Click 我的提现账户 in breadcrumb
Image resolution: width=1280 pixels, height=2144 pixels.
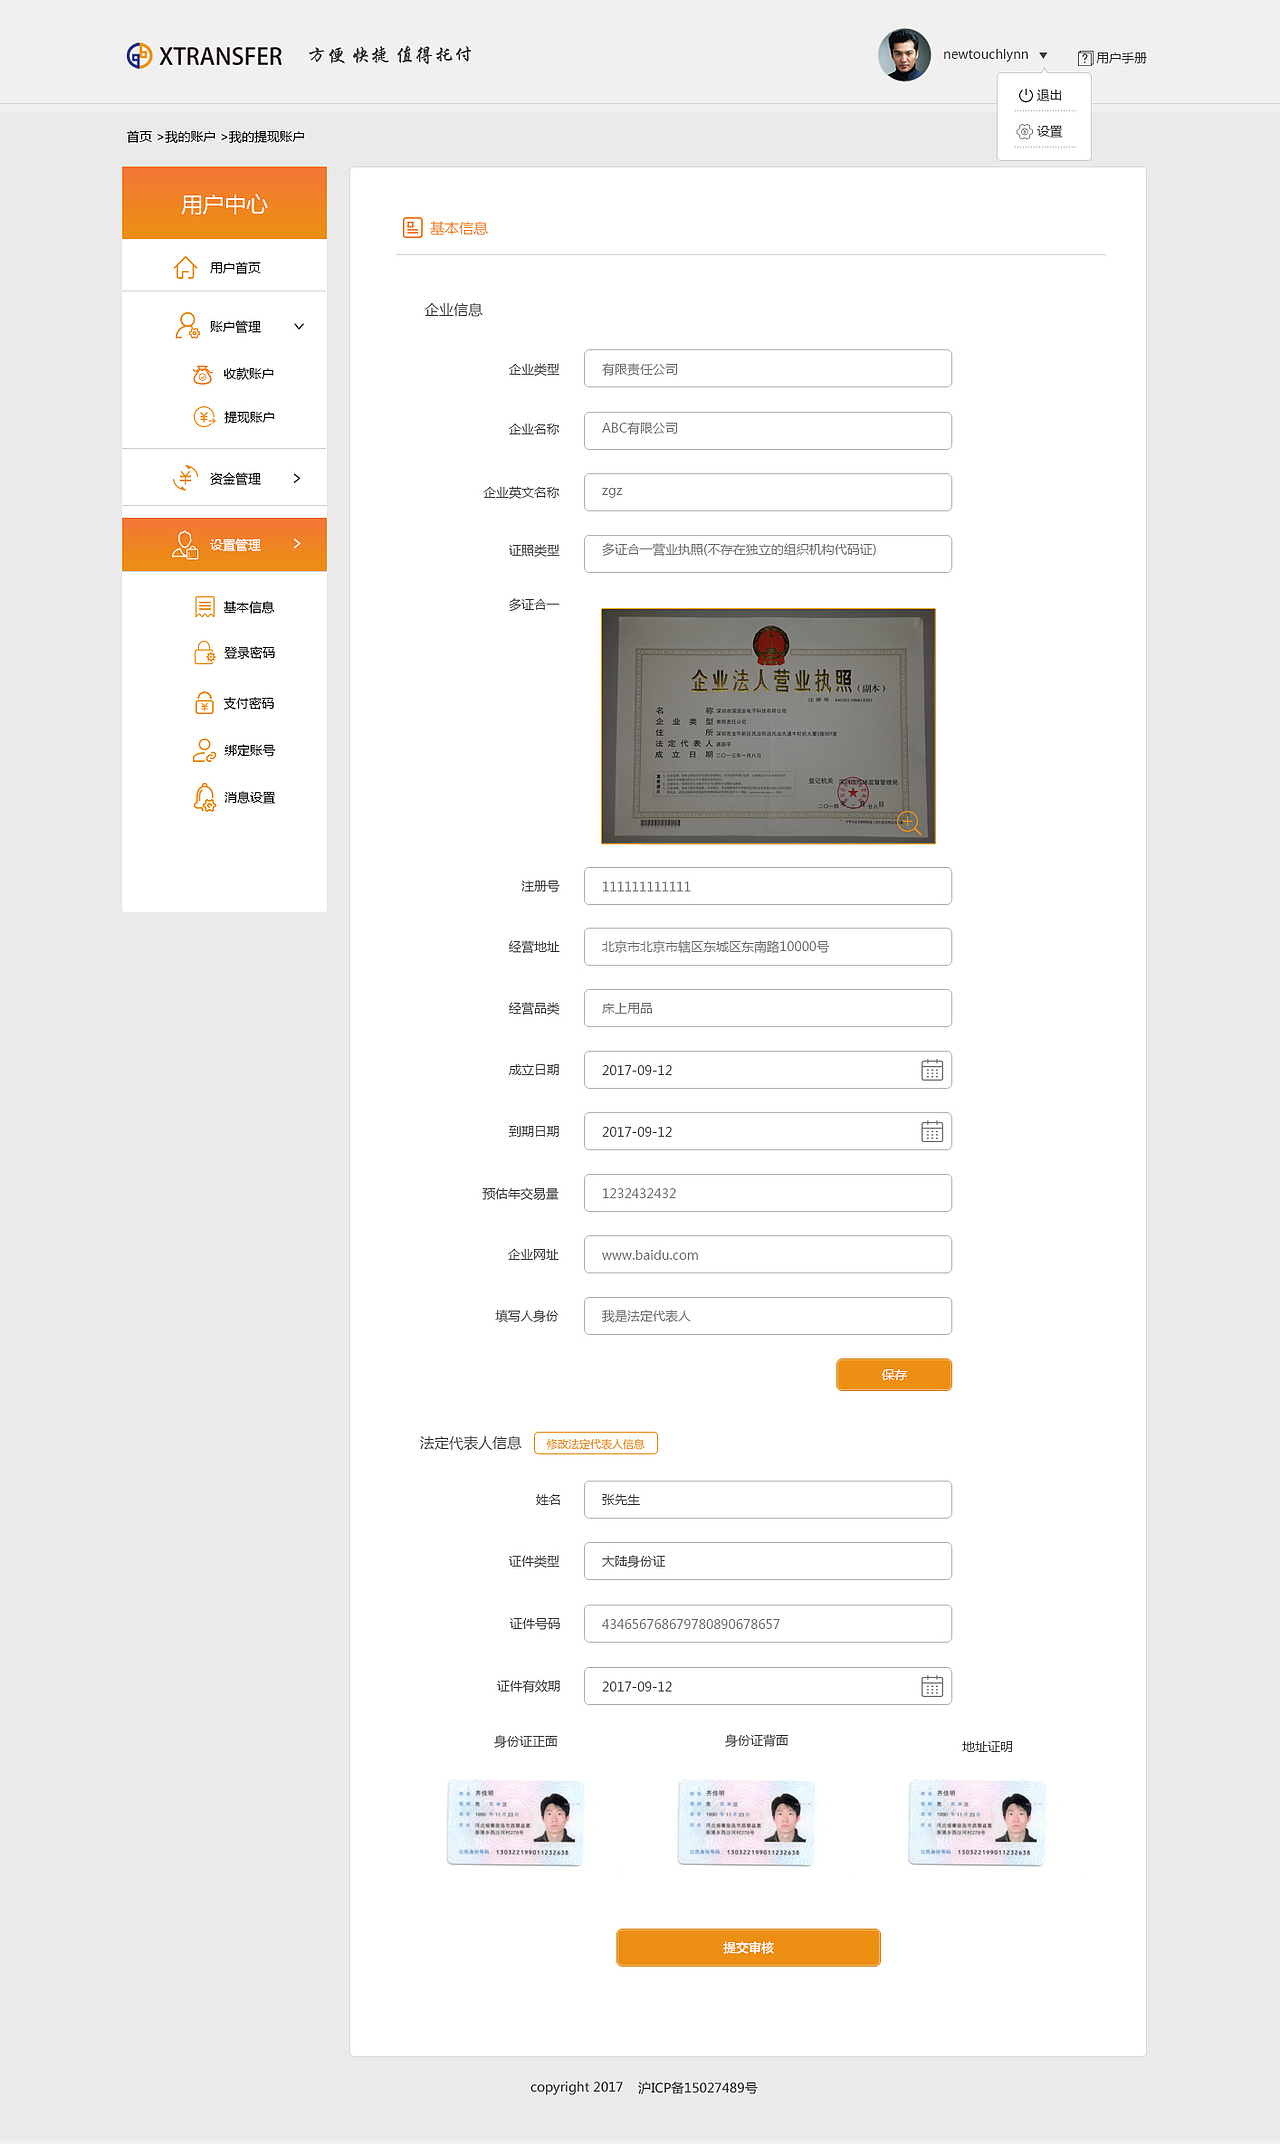click(267, 137)
